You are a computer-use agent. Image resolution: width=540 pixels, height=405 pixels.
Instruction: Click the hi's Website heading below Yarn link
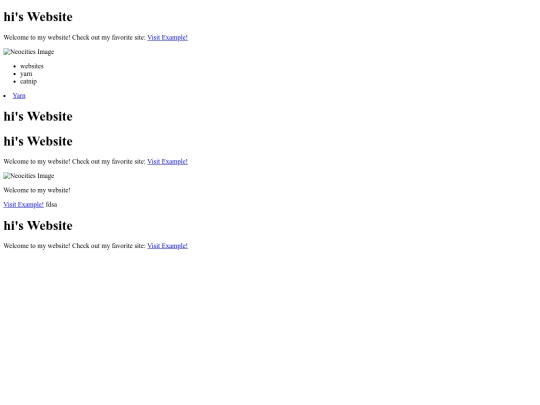click(38, 116)
